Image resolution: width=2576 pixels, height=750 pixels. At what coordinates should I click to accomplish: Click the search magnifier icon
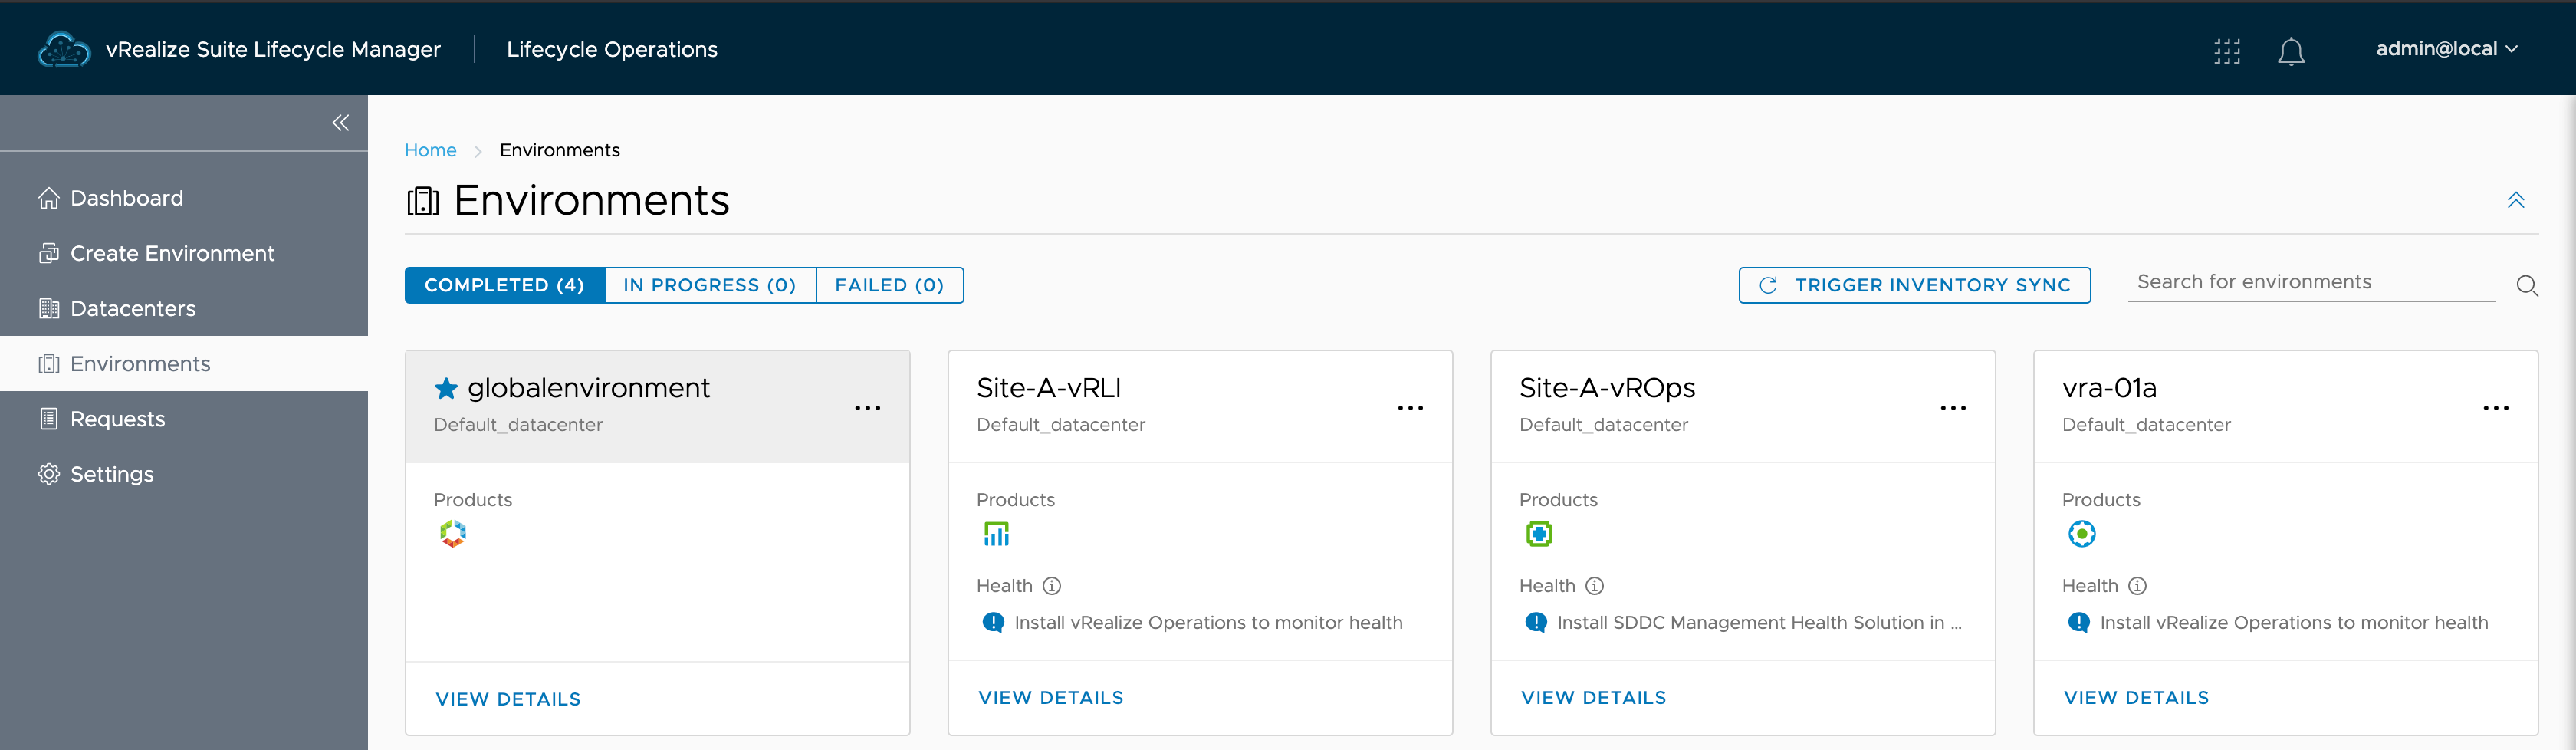[2527, 286]
